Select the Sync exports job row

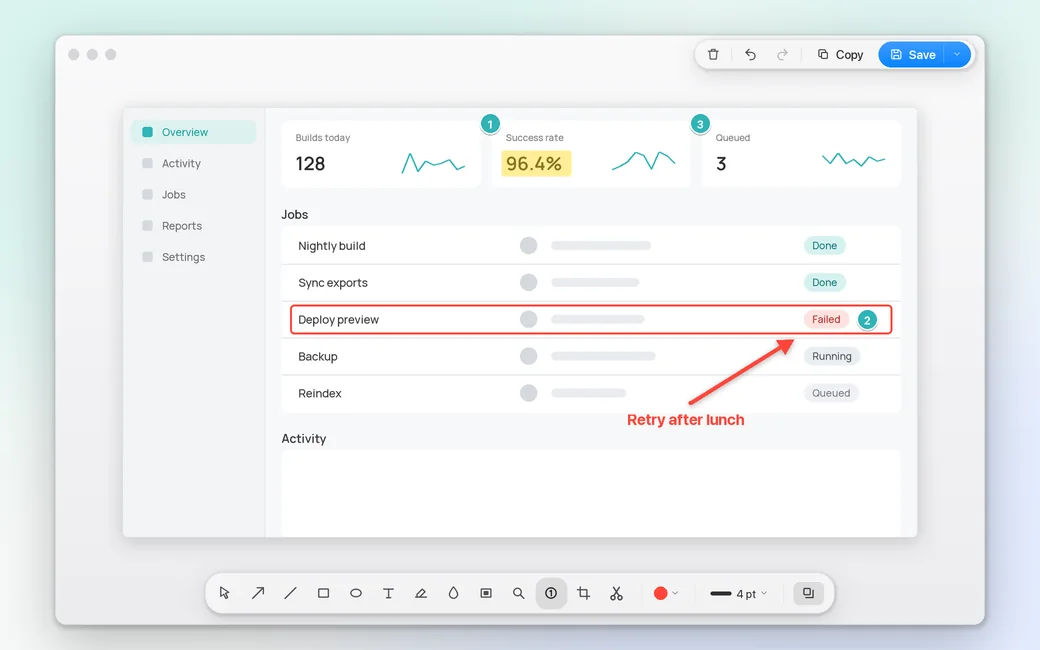click(x=590, y=283)
